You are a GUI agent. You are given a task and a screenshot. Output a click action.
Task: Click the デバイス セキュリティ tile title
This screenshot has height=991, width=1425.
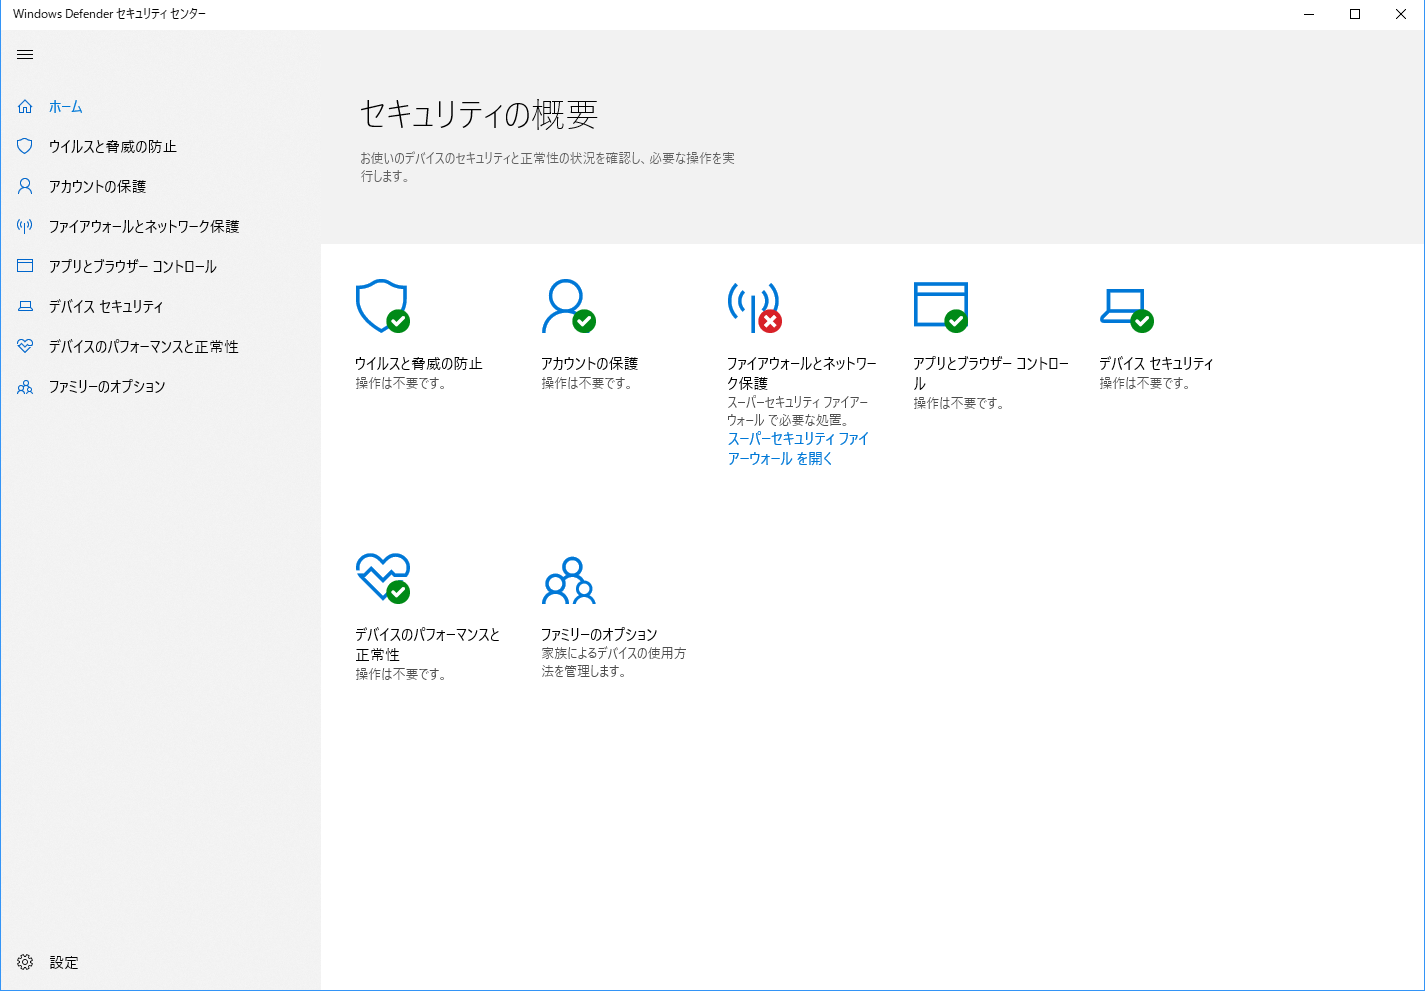(x=1157, y=363)
